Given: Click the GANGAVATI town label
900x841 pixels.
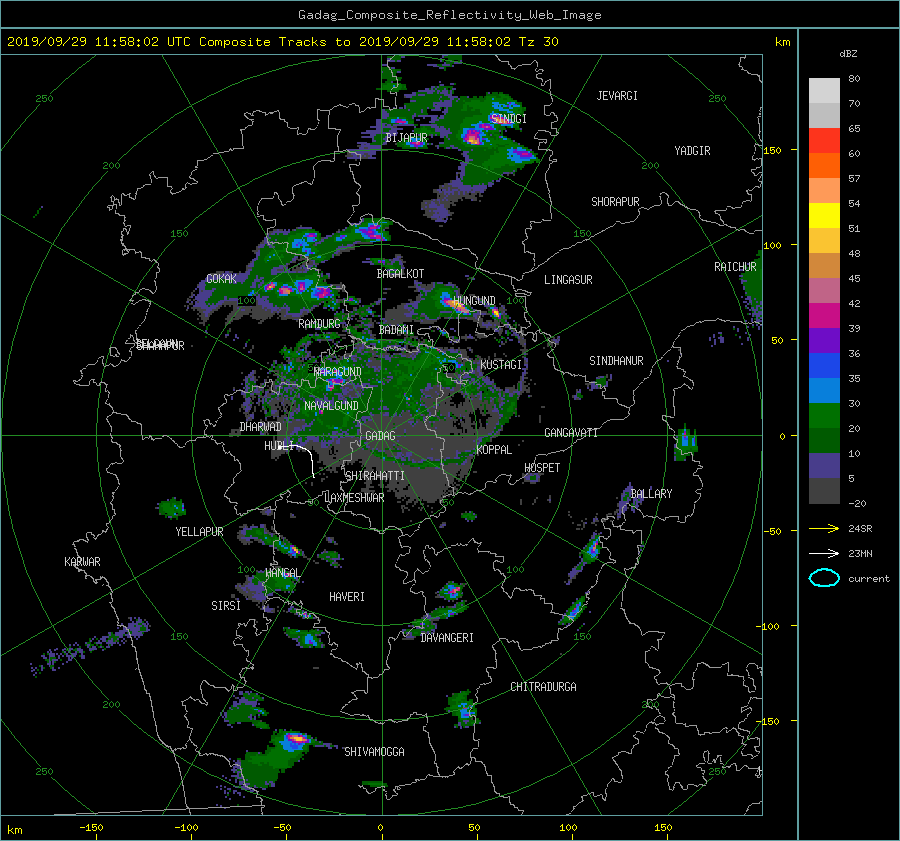Looking at the screenshot, I should [x=571, y=433].
